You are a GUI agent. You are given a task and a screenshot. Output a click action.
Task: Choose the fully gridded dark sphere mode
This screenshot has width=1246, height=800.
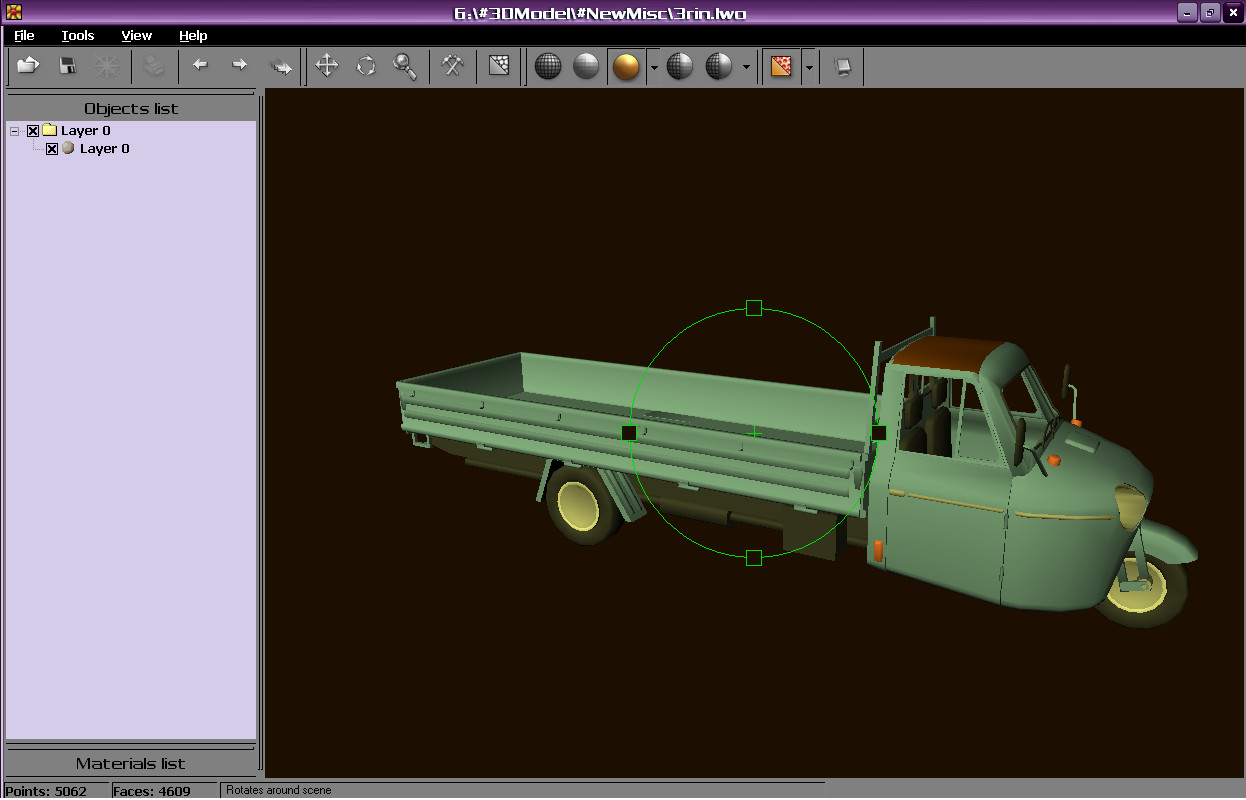pos(680,67)
